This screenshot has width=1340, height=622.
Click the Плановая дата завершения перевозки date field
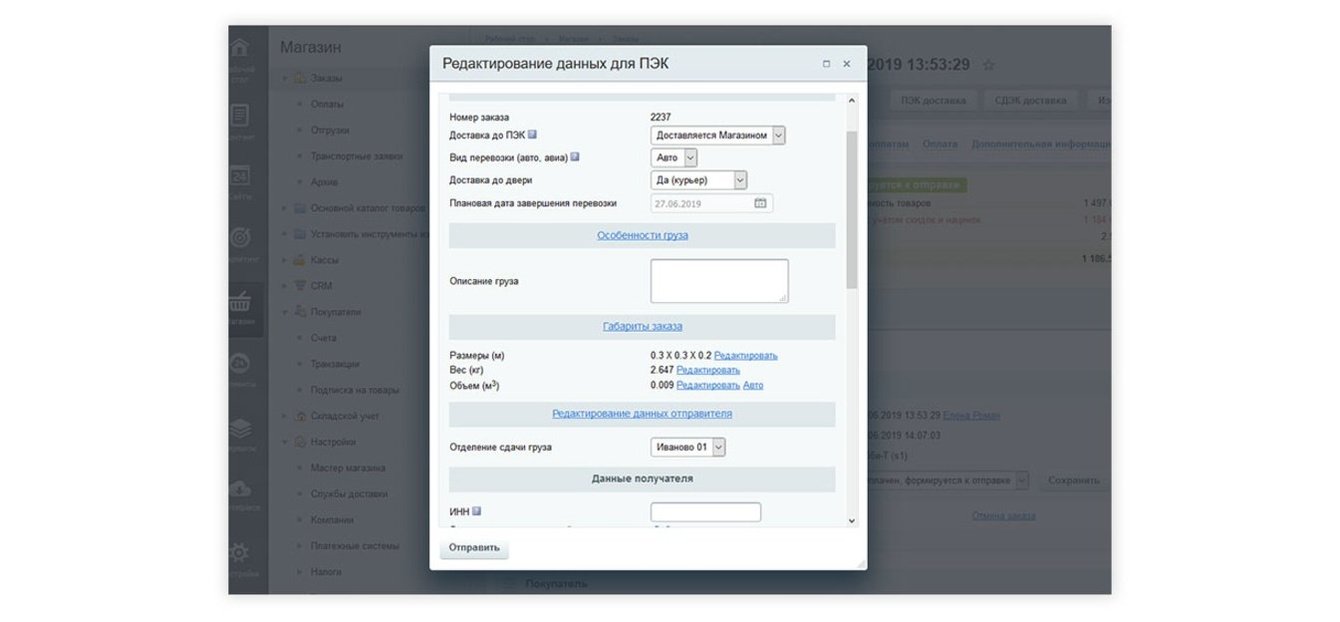pyautogui.click(x=711, y=203)
